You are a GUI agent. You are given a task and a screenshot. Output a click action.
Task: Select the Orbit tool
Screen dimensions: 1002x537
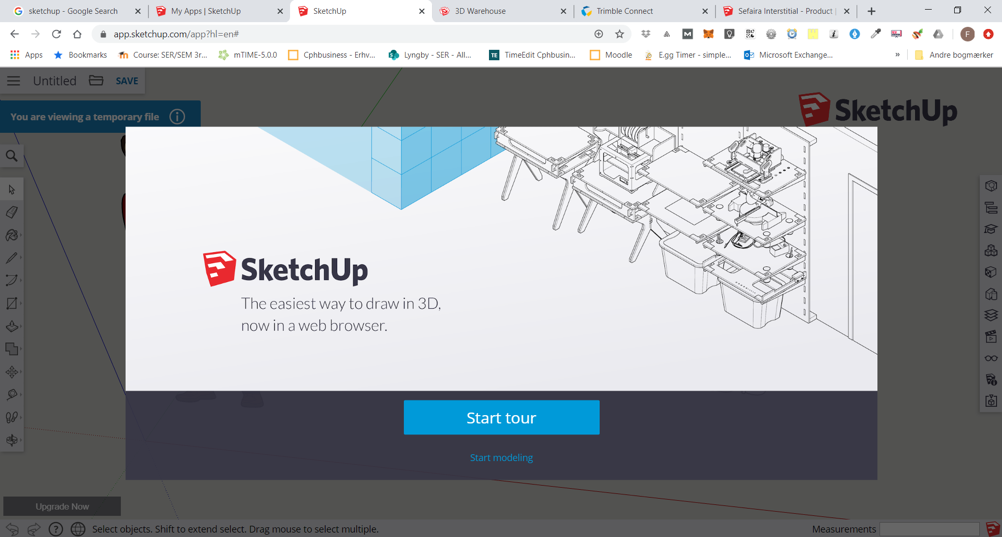[x=12, y=440]
